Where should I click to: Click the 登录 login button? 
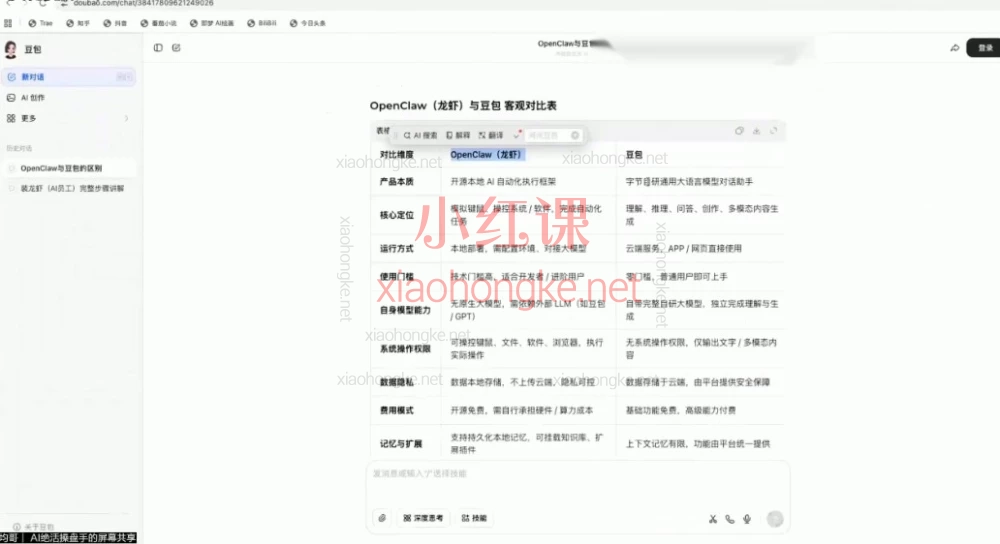tap(985, 48)
